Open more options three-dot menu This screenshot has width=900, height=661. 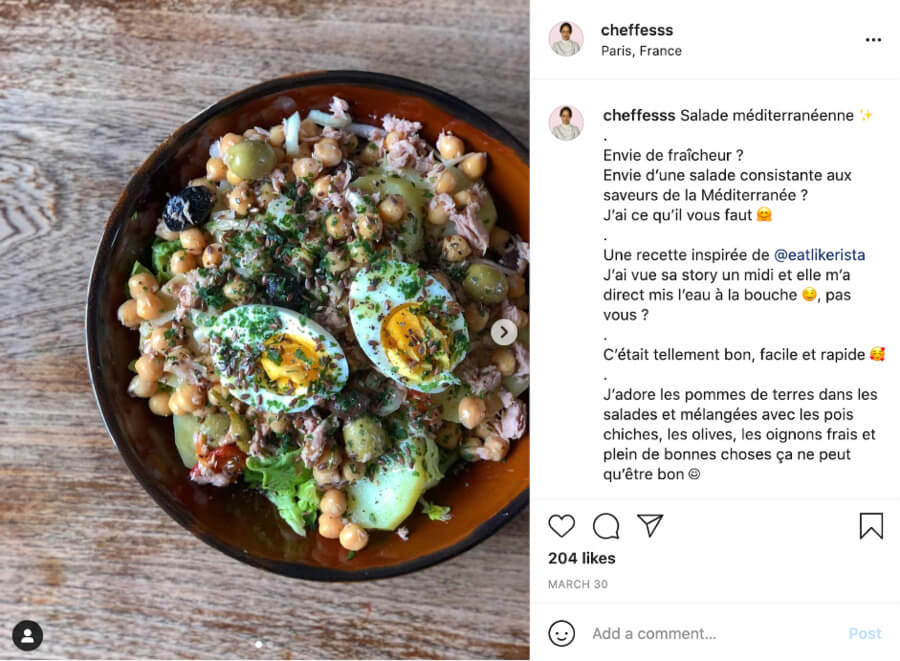tap(873, 40)
